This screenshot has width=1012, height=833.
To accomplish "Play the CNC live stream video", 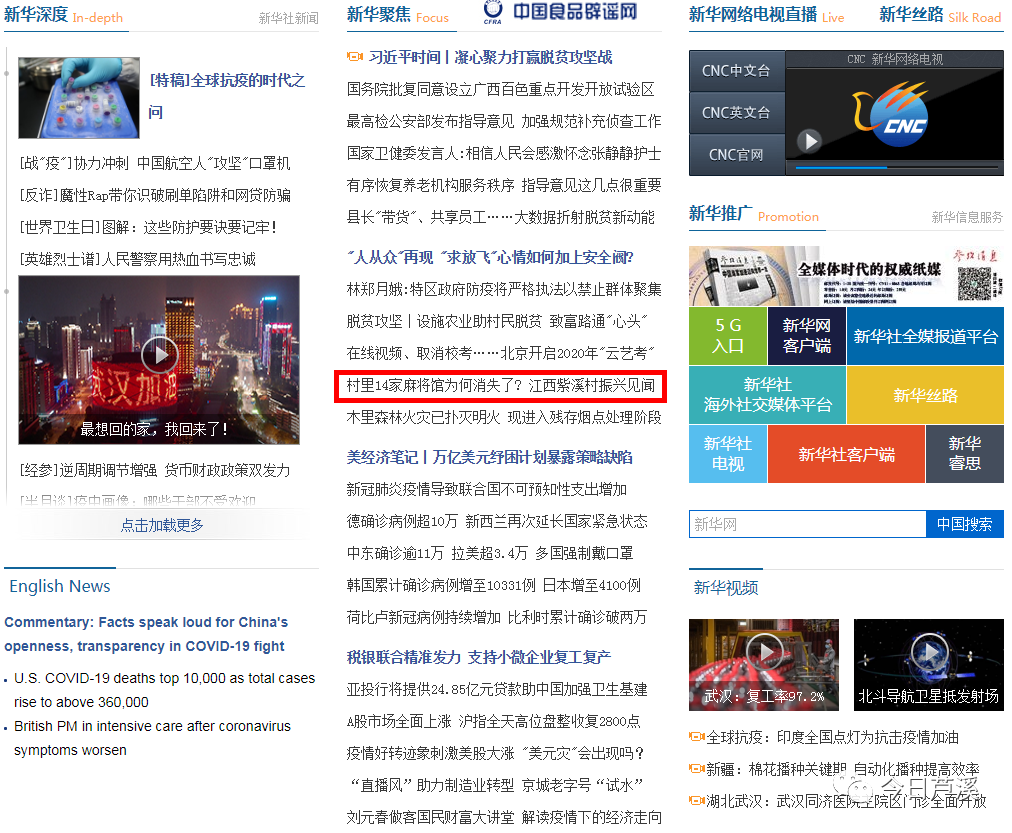I will tap(810, 141).
